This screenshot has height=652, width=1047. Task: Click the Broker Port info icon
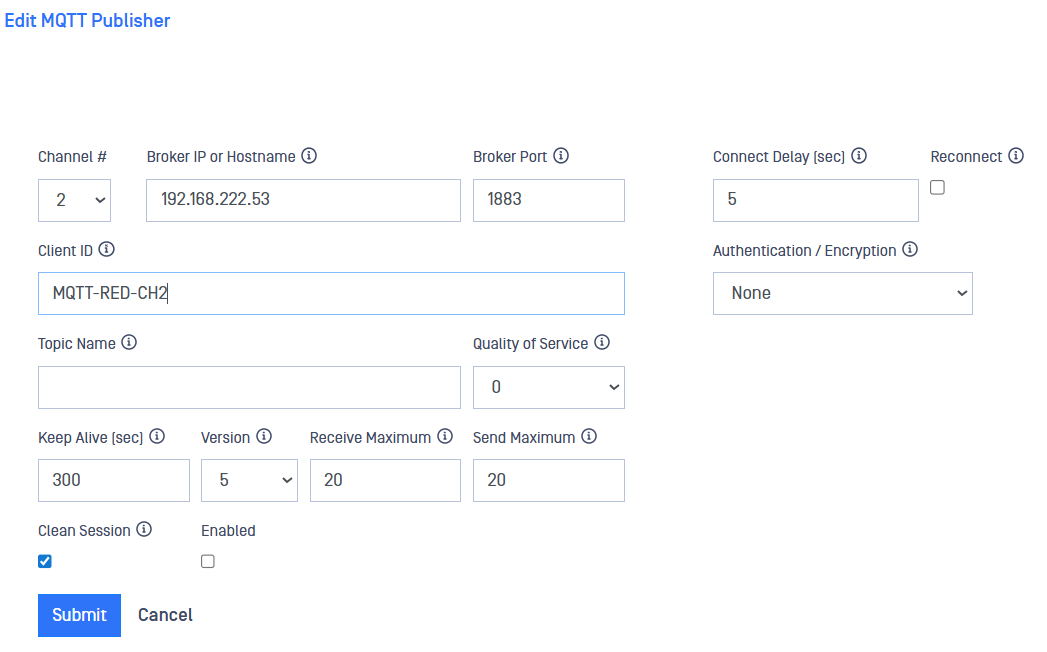[561, 156]
